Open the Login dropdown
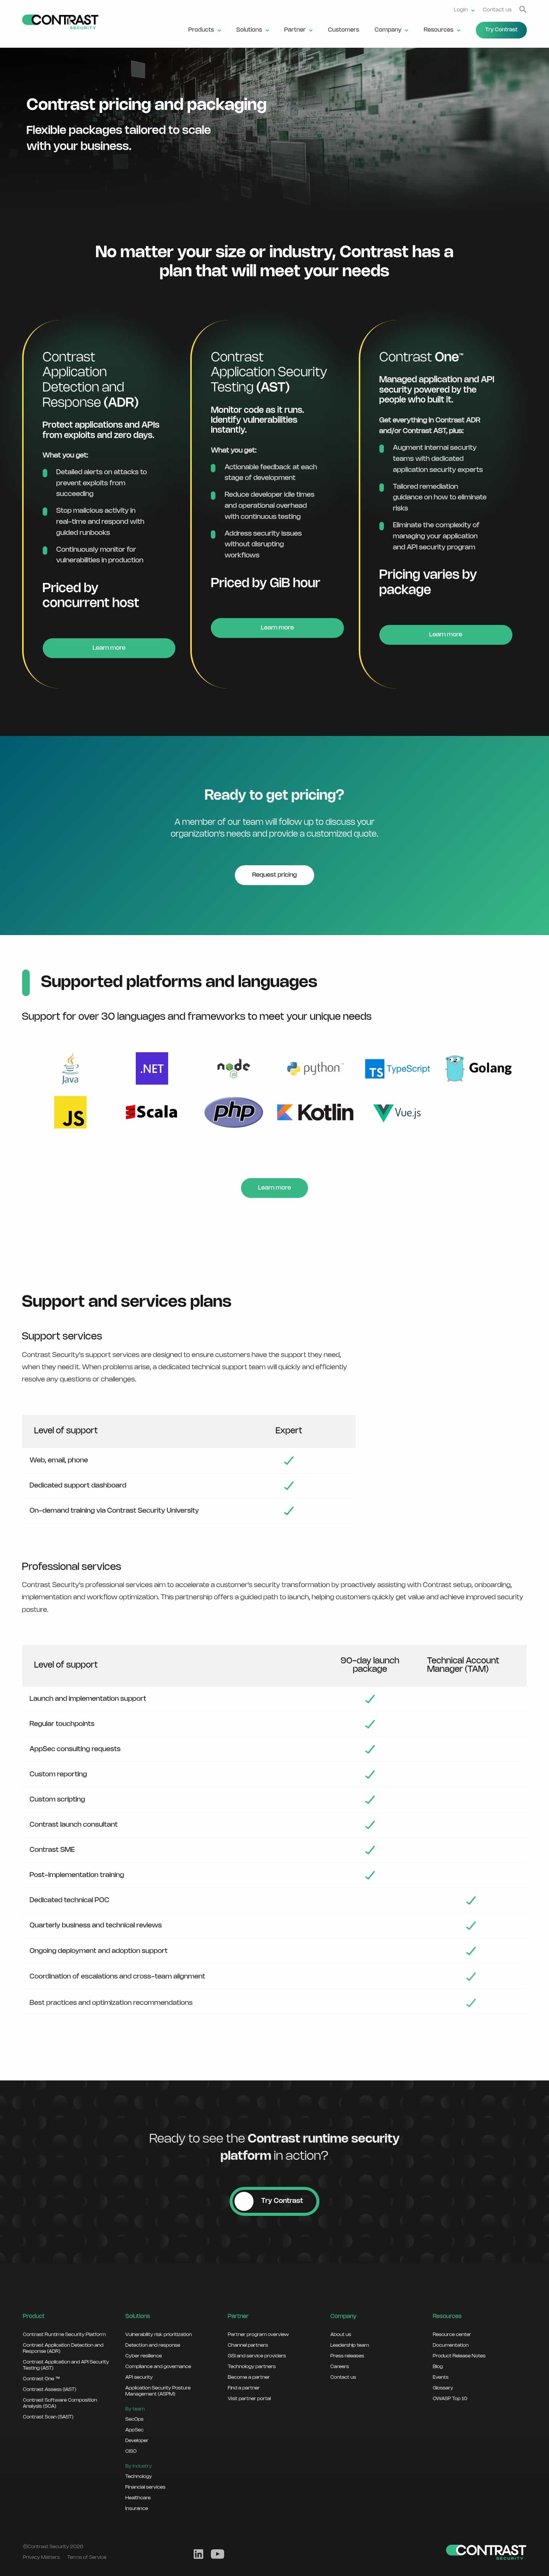The image size is (549, 2576). pyautogui.click(x=463, y=10)
